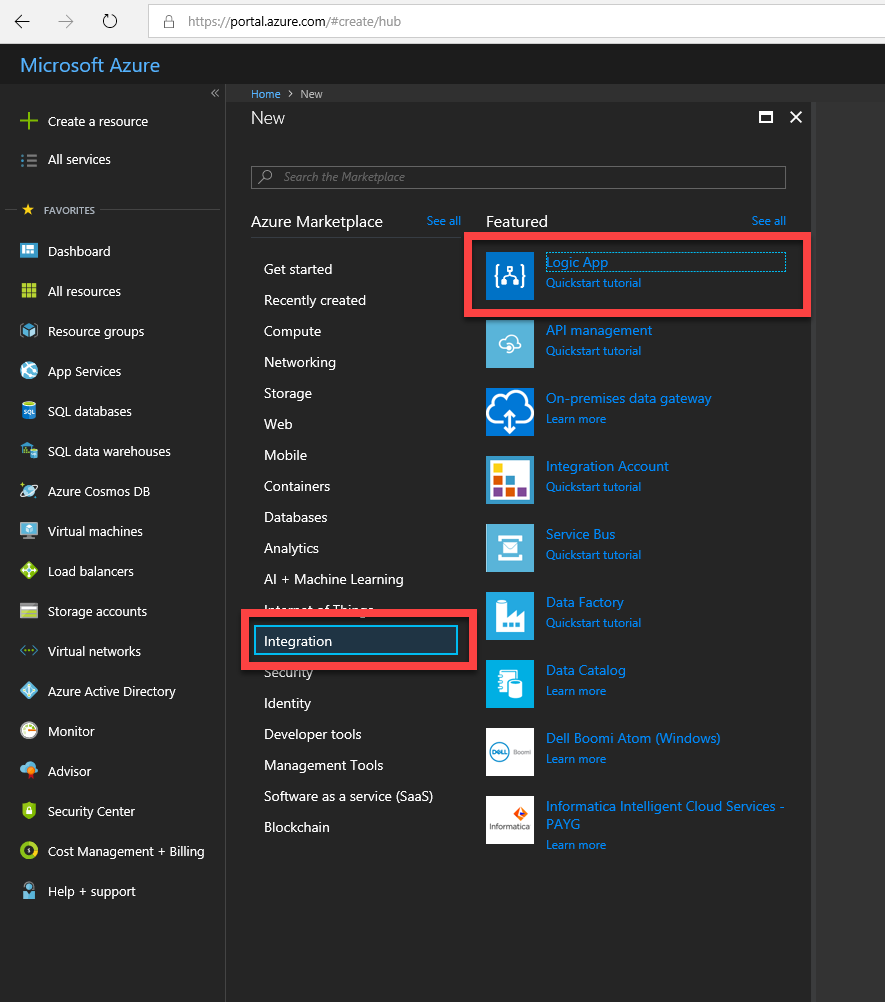This screenshot has height=1002, width=885.
Task: Click the All resources grid icon
Action: 29,291
